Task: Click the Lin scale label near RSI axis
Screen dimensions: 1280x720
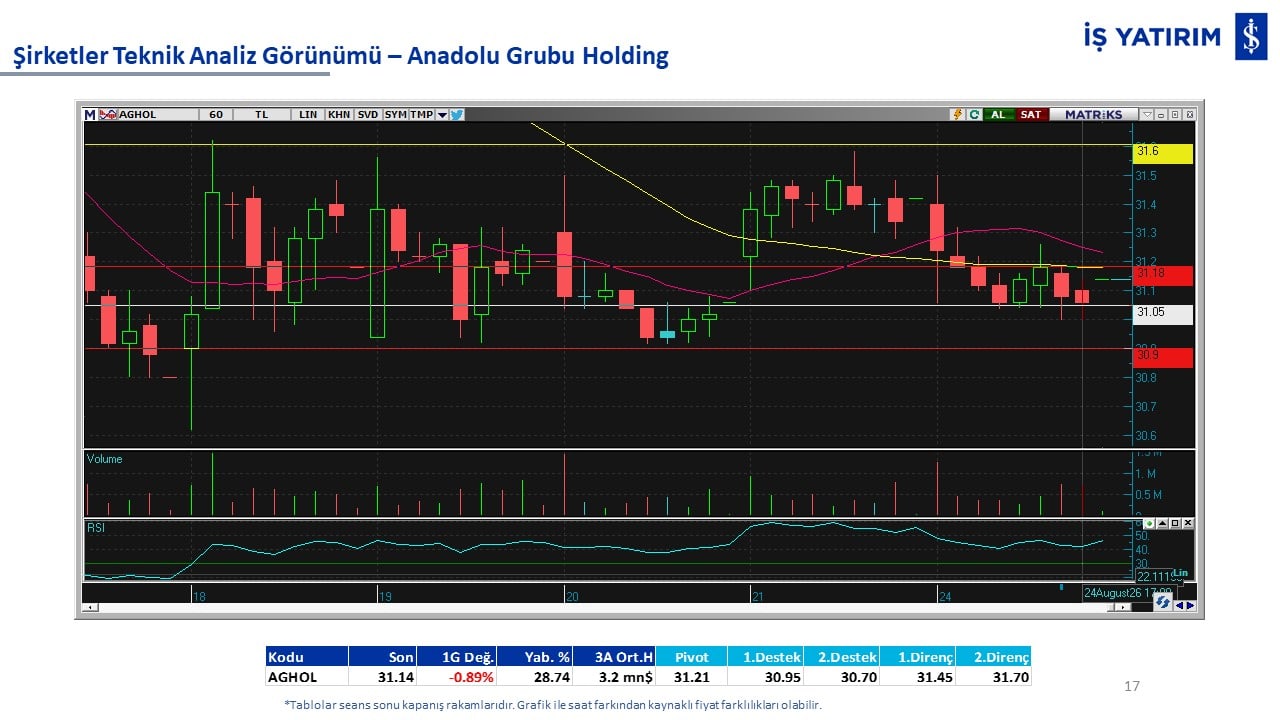Action: pyautogui.click(x=1181, y=573)
